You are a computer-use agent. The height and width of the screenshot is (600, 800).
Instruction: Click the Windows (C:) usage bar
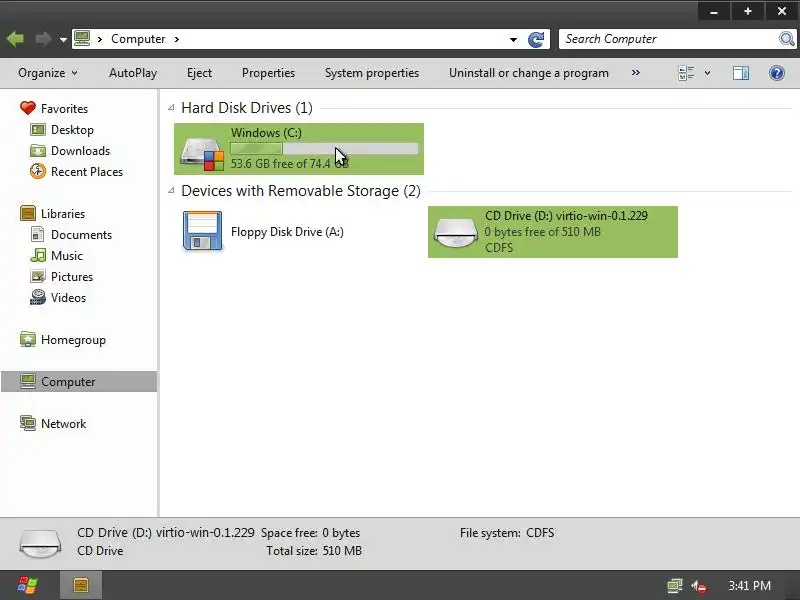pyautogui.click(x=324, y=148)
